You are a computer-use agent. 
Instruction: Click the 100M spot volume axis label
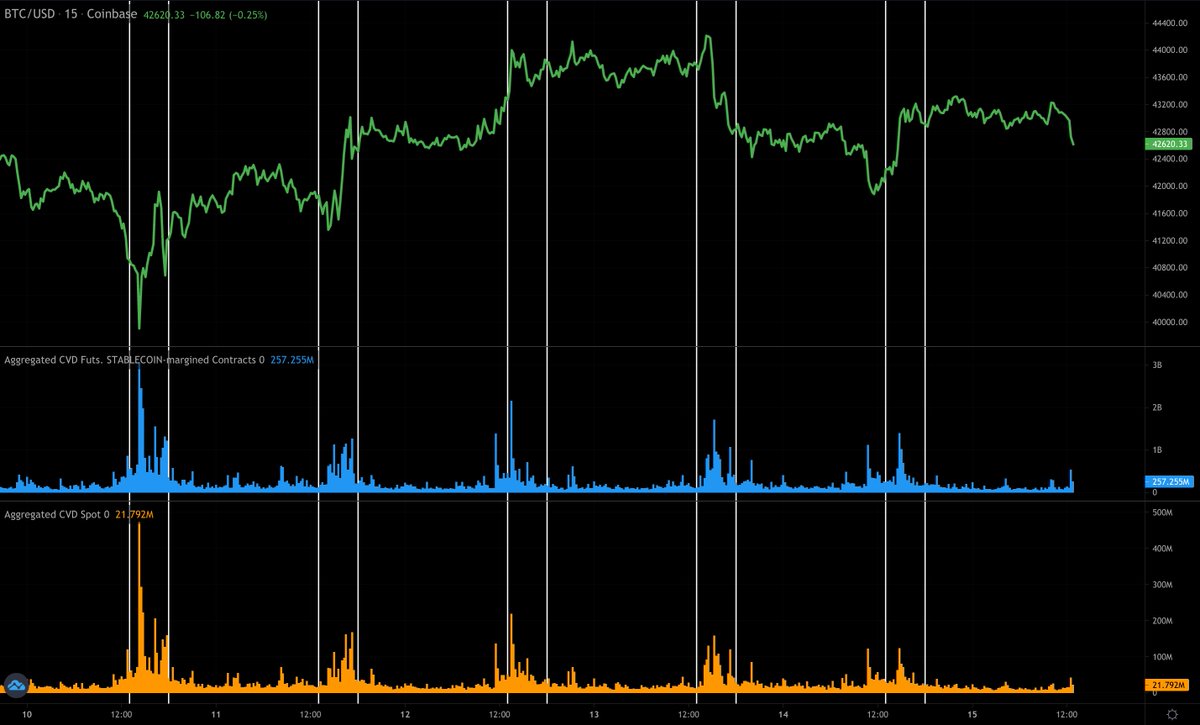[1161, 657]
